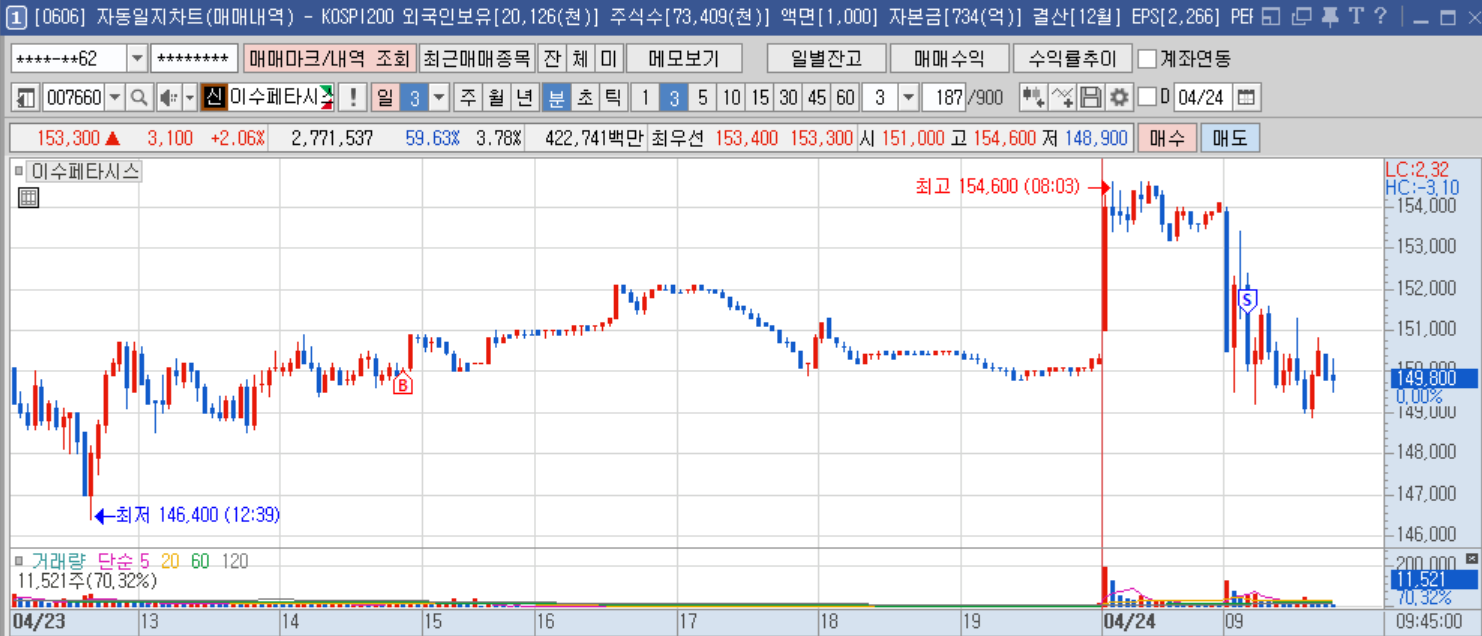Click the exclamation mark info icon

click(x=352, y=98)
